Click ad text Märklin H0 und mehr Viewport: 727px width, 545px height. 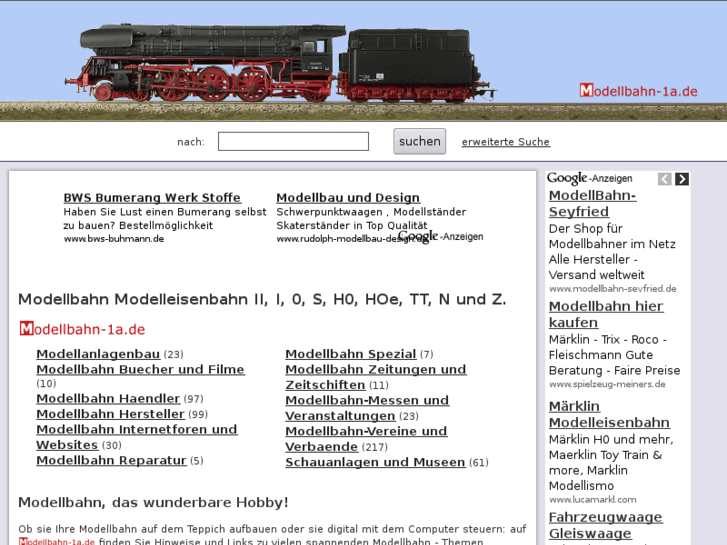click(611, 462)
